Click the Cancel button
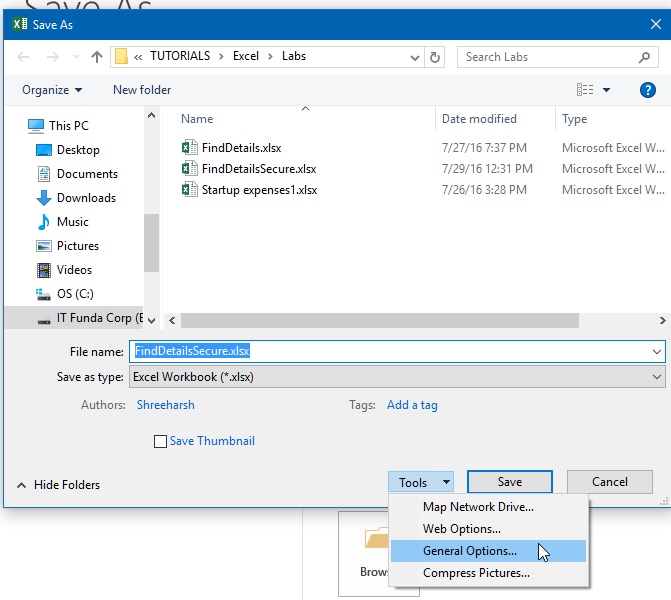This screenshot has height=600, width=671. pyautogui.click(x=610, y=482)
